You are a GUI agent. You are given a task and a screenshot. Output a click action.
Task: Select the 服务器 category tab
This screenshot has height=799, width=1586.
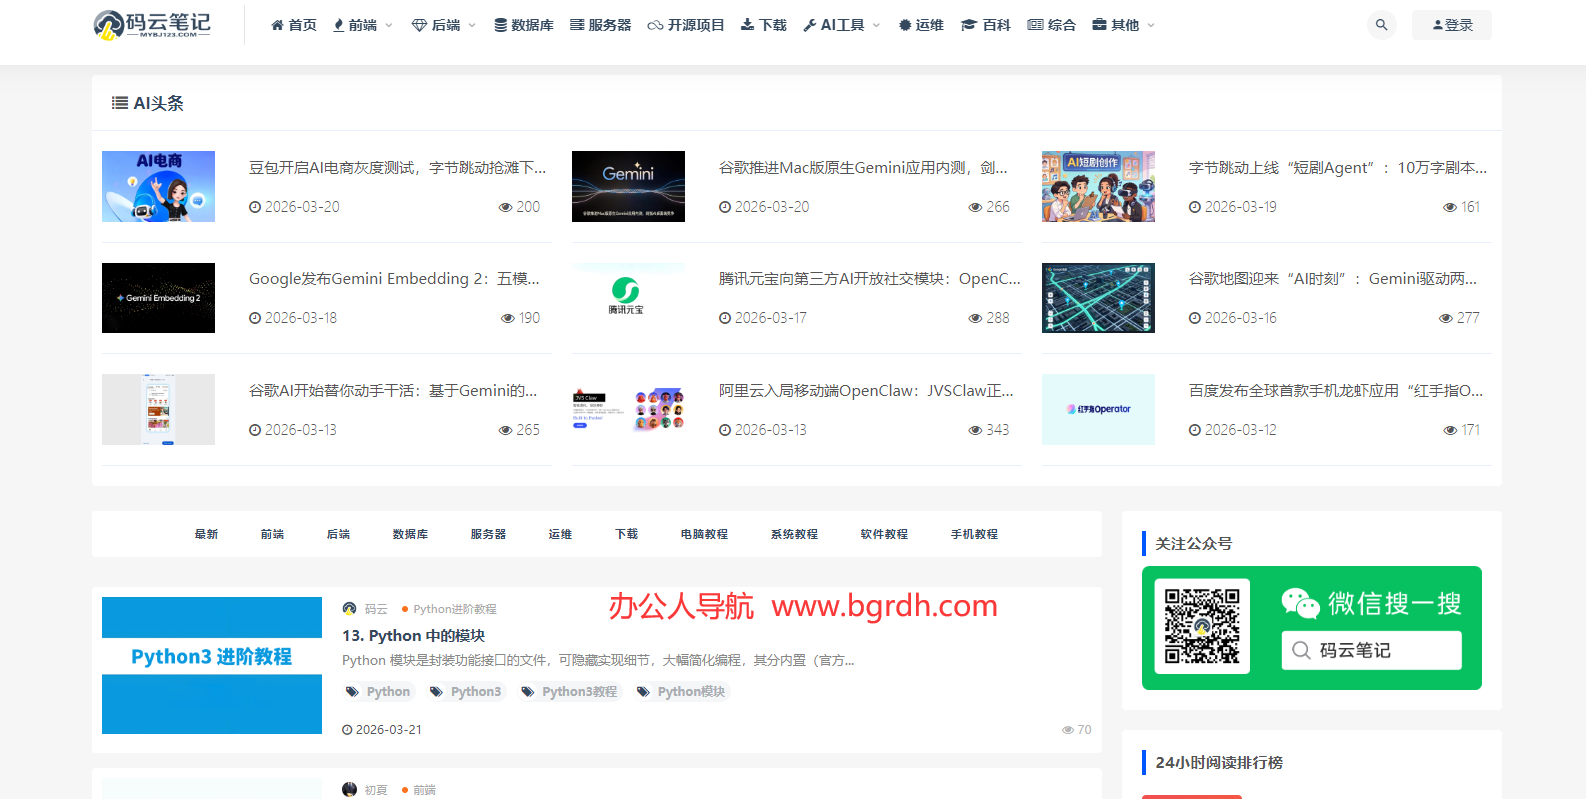(488, 534)
